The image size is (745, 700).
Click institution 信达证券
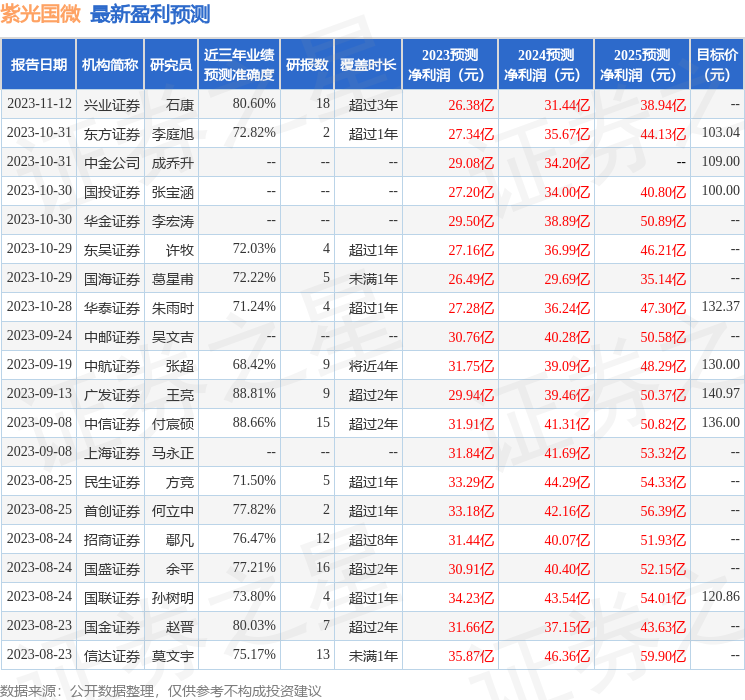point(112,656)
